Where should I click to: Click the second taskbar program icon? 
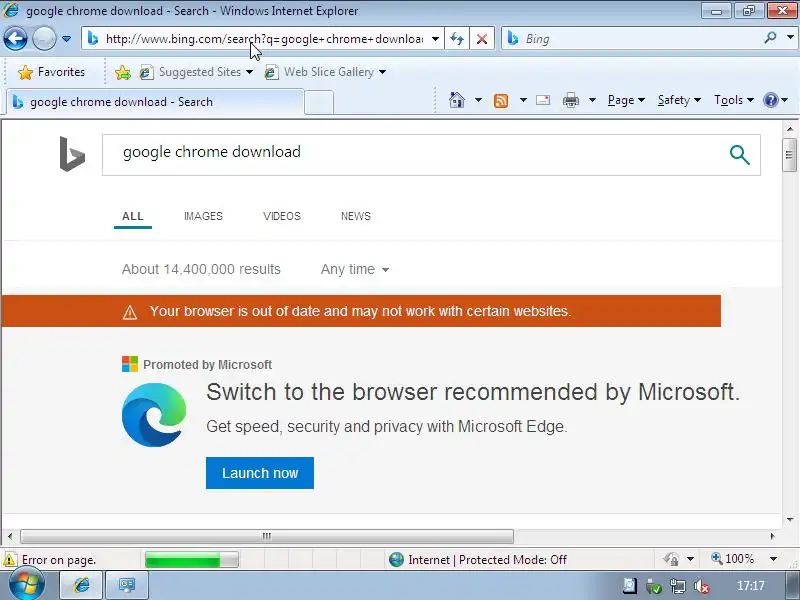pos(127,585)
